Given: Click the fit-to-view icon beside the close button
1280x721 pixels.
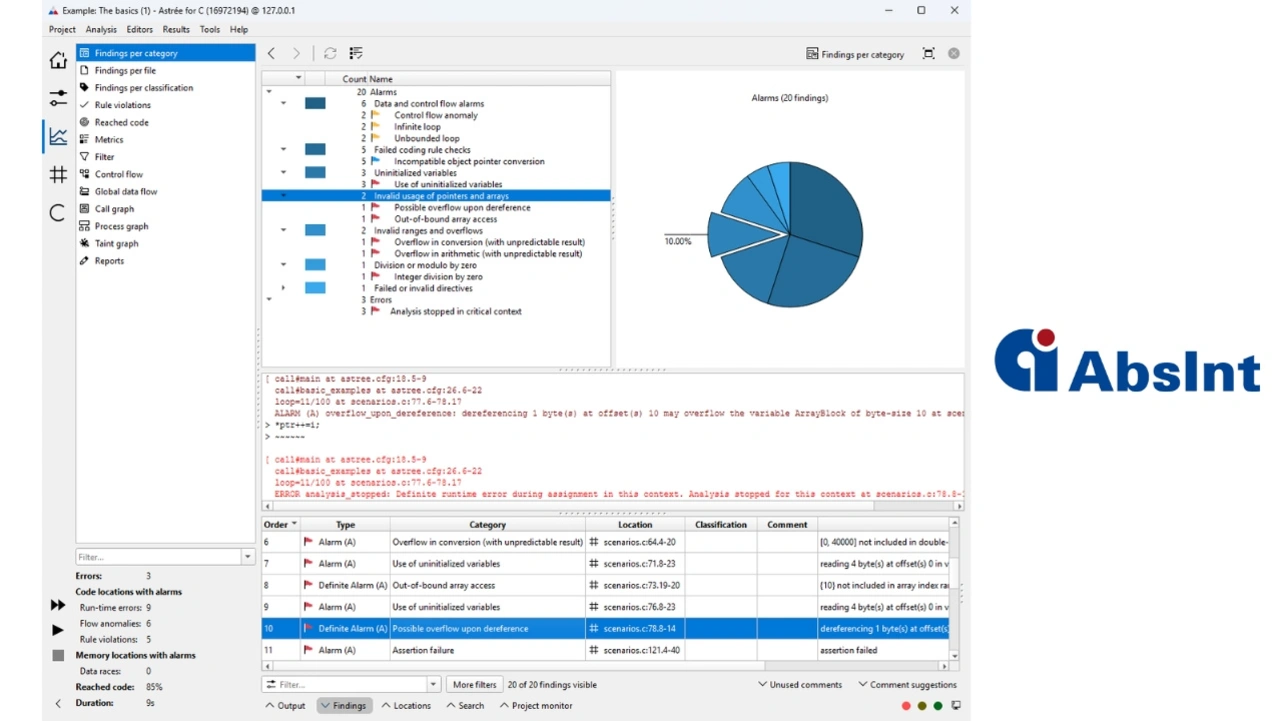Looking at the screenshot, I should point(928,54).
